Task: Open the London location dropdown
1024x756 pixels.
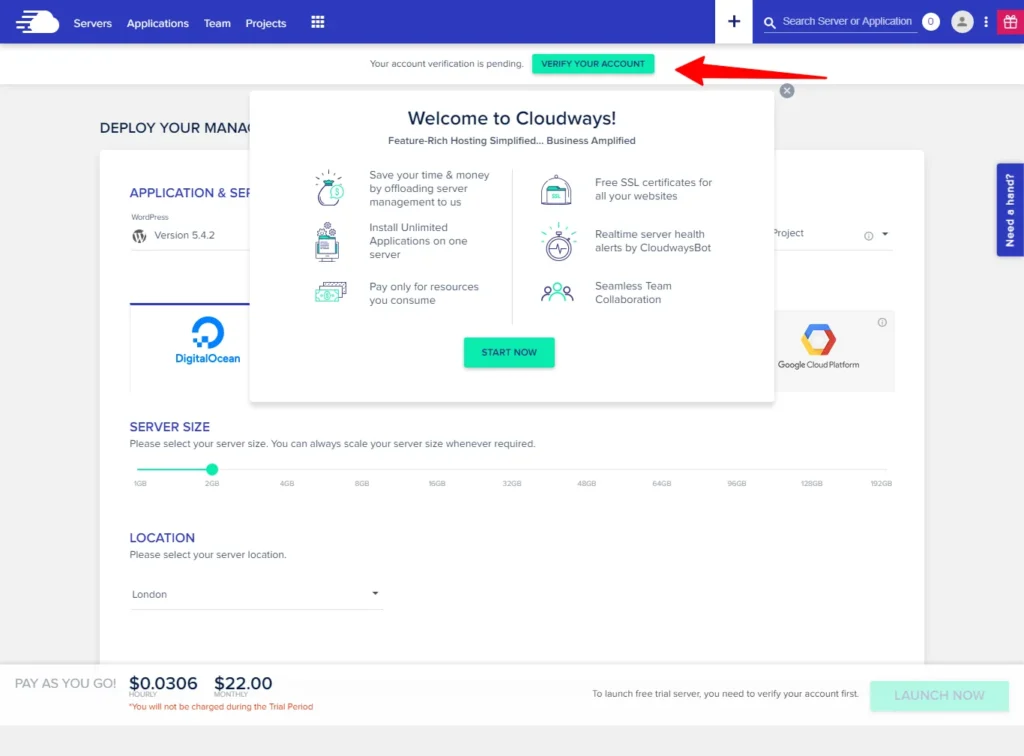Action: pyautogui.click(x=256, y=593)
